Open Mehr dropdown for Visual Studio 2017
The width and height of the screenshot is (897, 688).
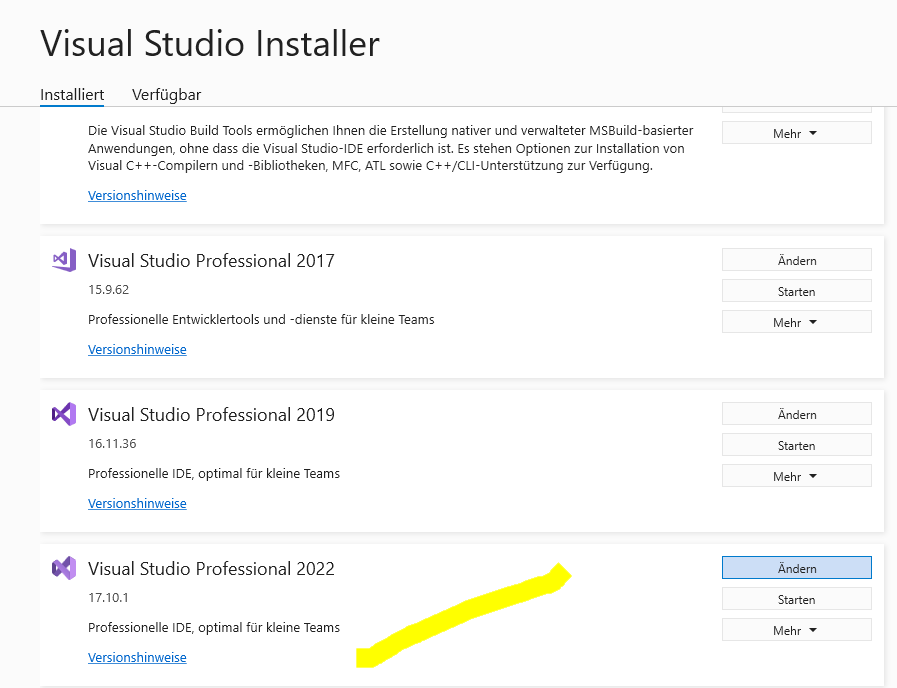point(796,322)
